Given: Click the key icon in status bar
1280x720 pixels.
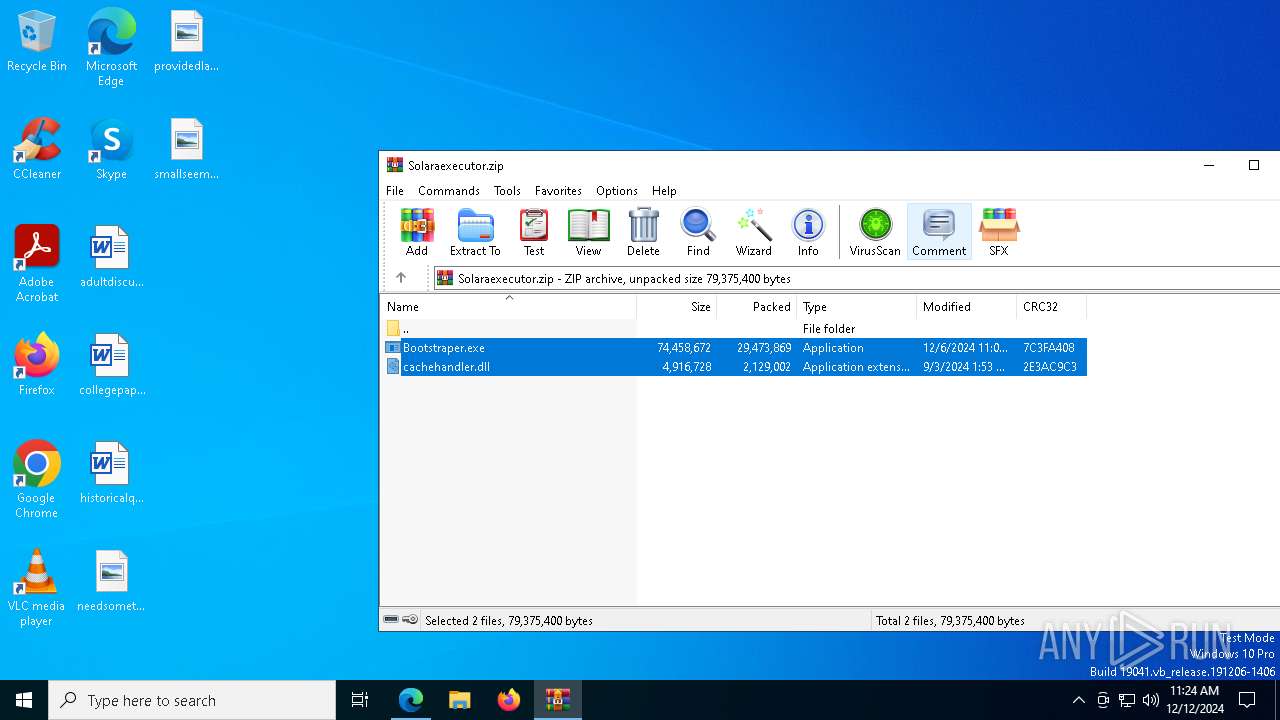Looking at the screenshot, I should (x=410, y=620).
